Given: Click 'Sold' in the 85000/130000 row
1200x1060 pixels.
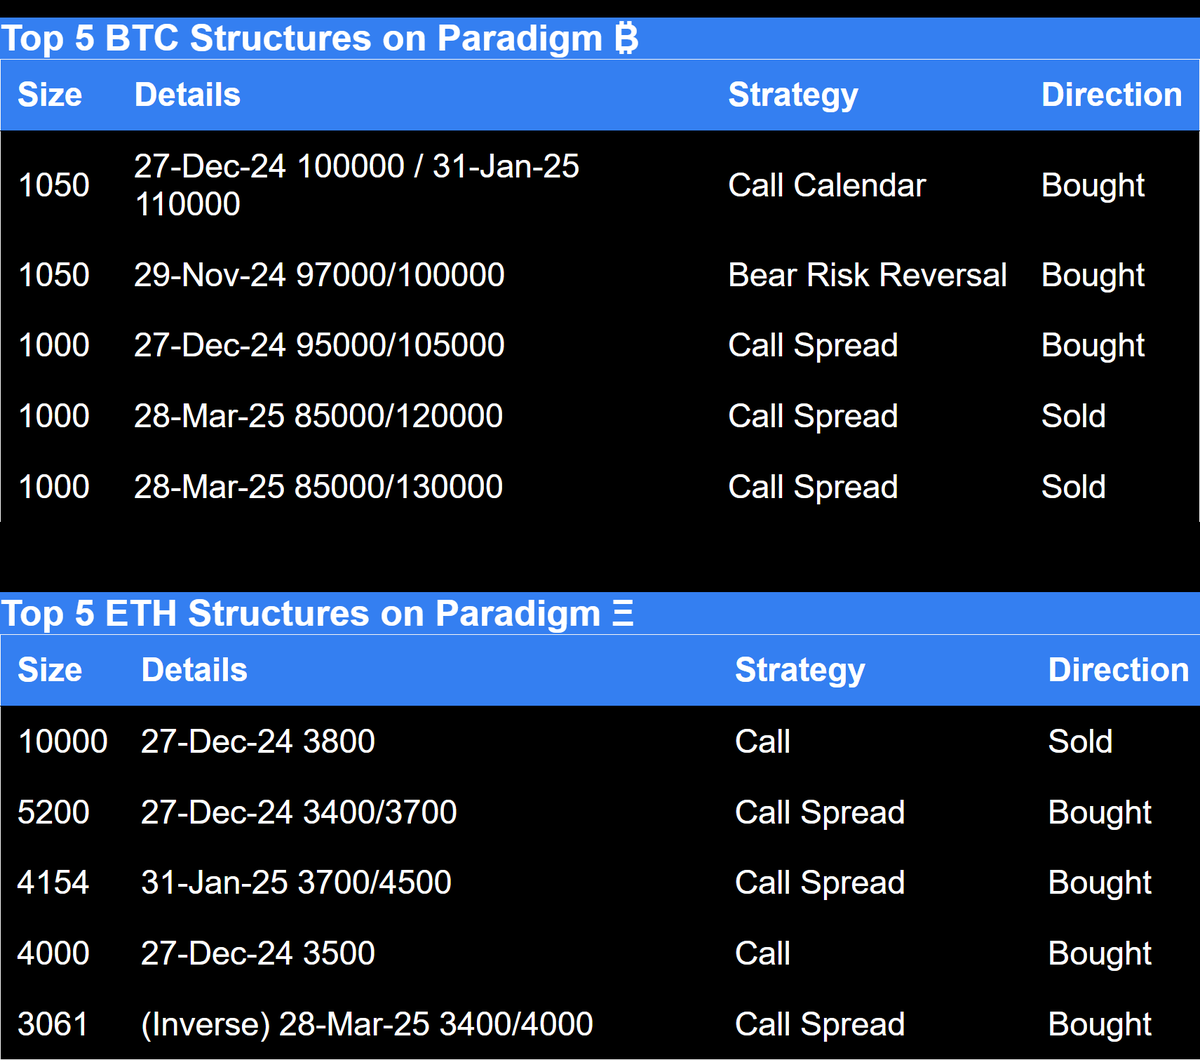Looking at the screenshot, I should coord(1074,487).
